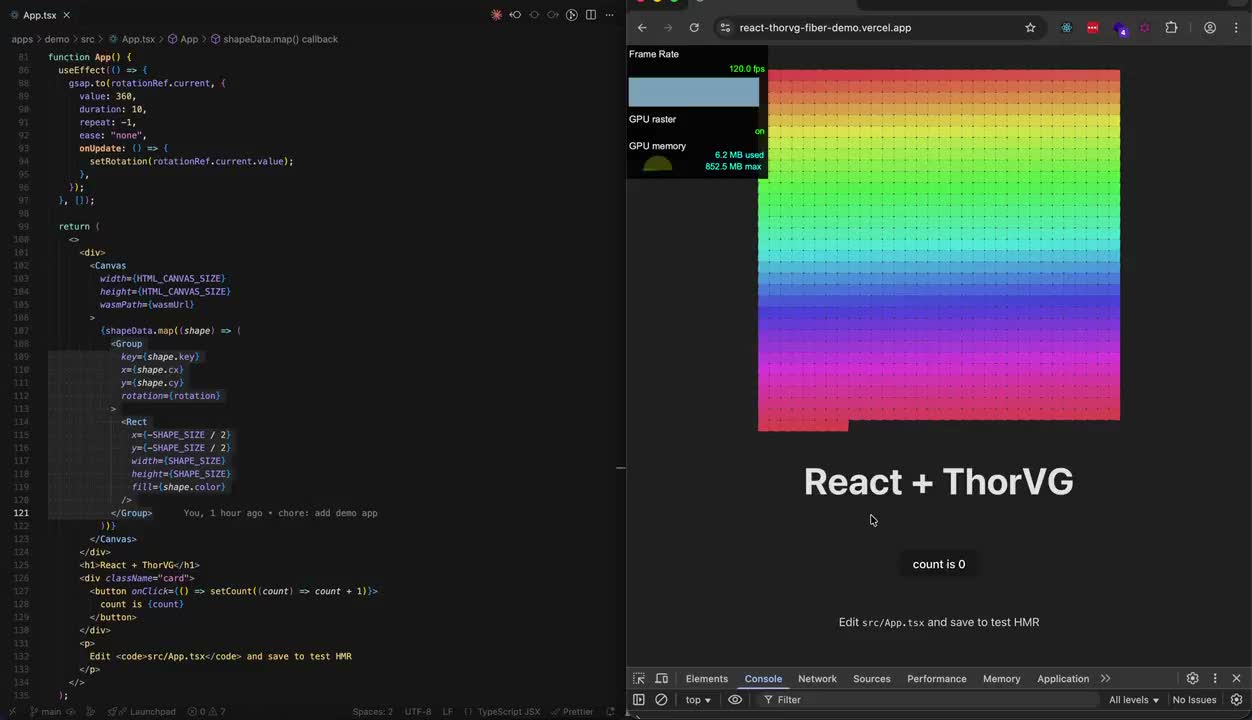Click the GPU memory '6.2 MB used' readout
1252x720 pixels.
pyautogui.click(x=739, y=155)
